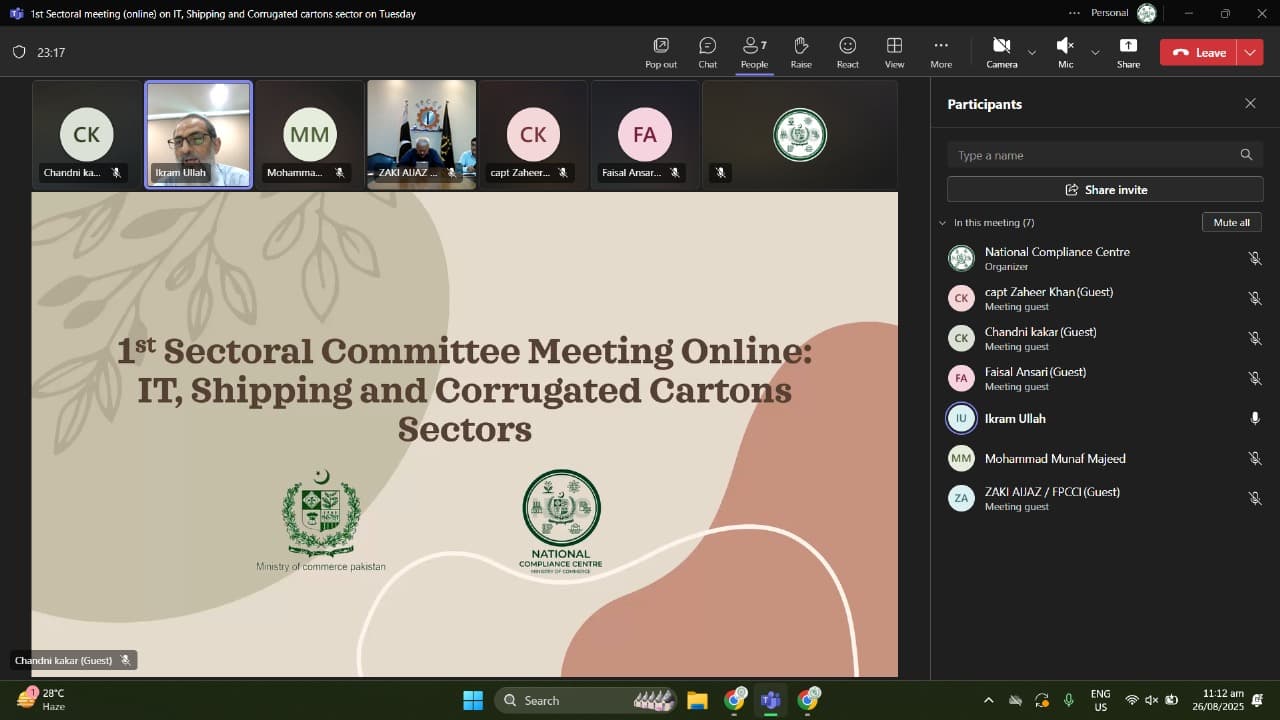Click the Pop out icon

pyautogui.click(x=660, y=52)
